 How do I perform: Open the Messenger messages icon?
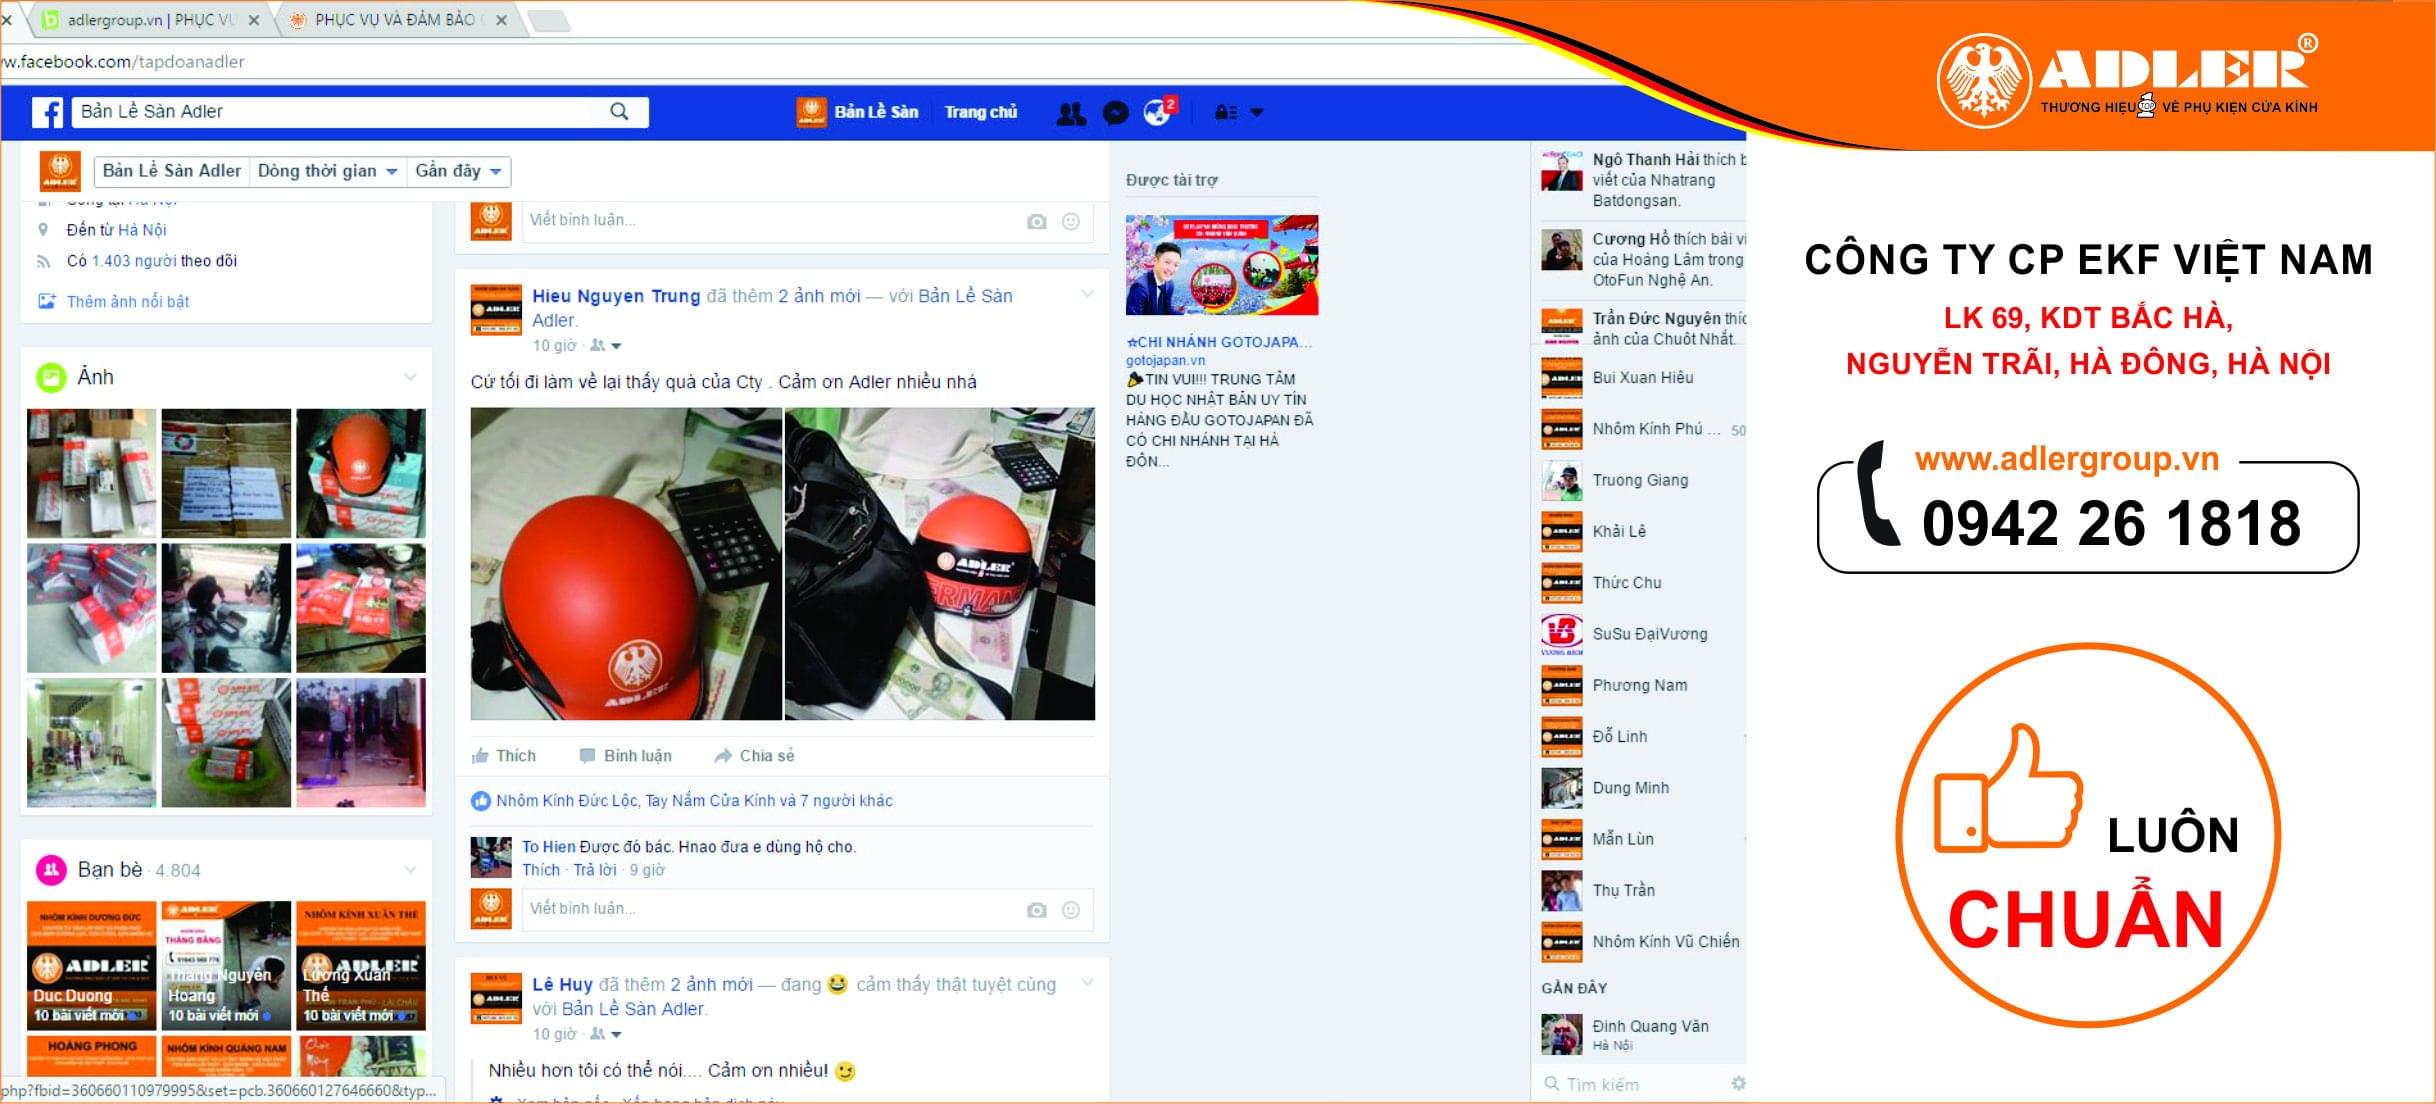[x=1115, y=113]
